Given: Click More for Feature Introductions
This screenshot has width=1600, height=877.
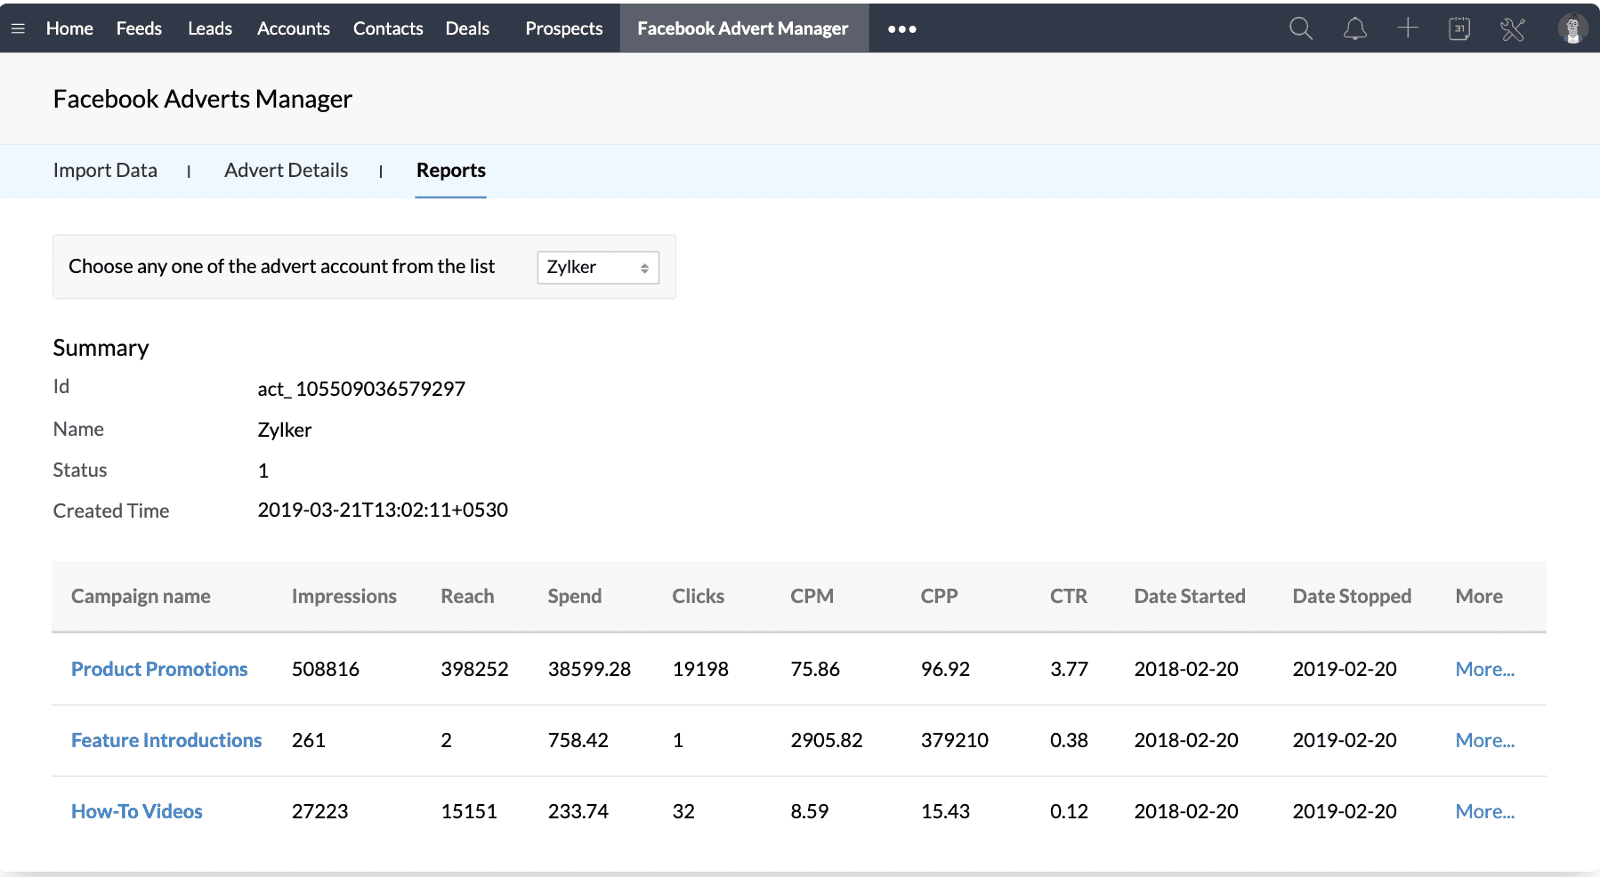Looking at the screenshot, I should [1485, 740].
